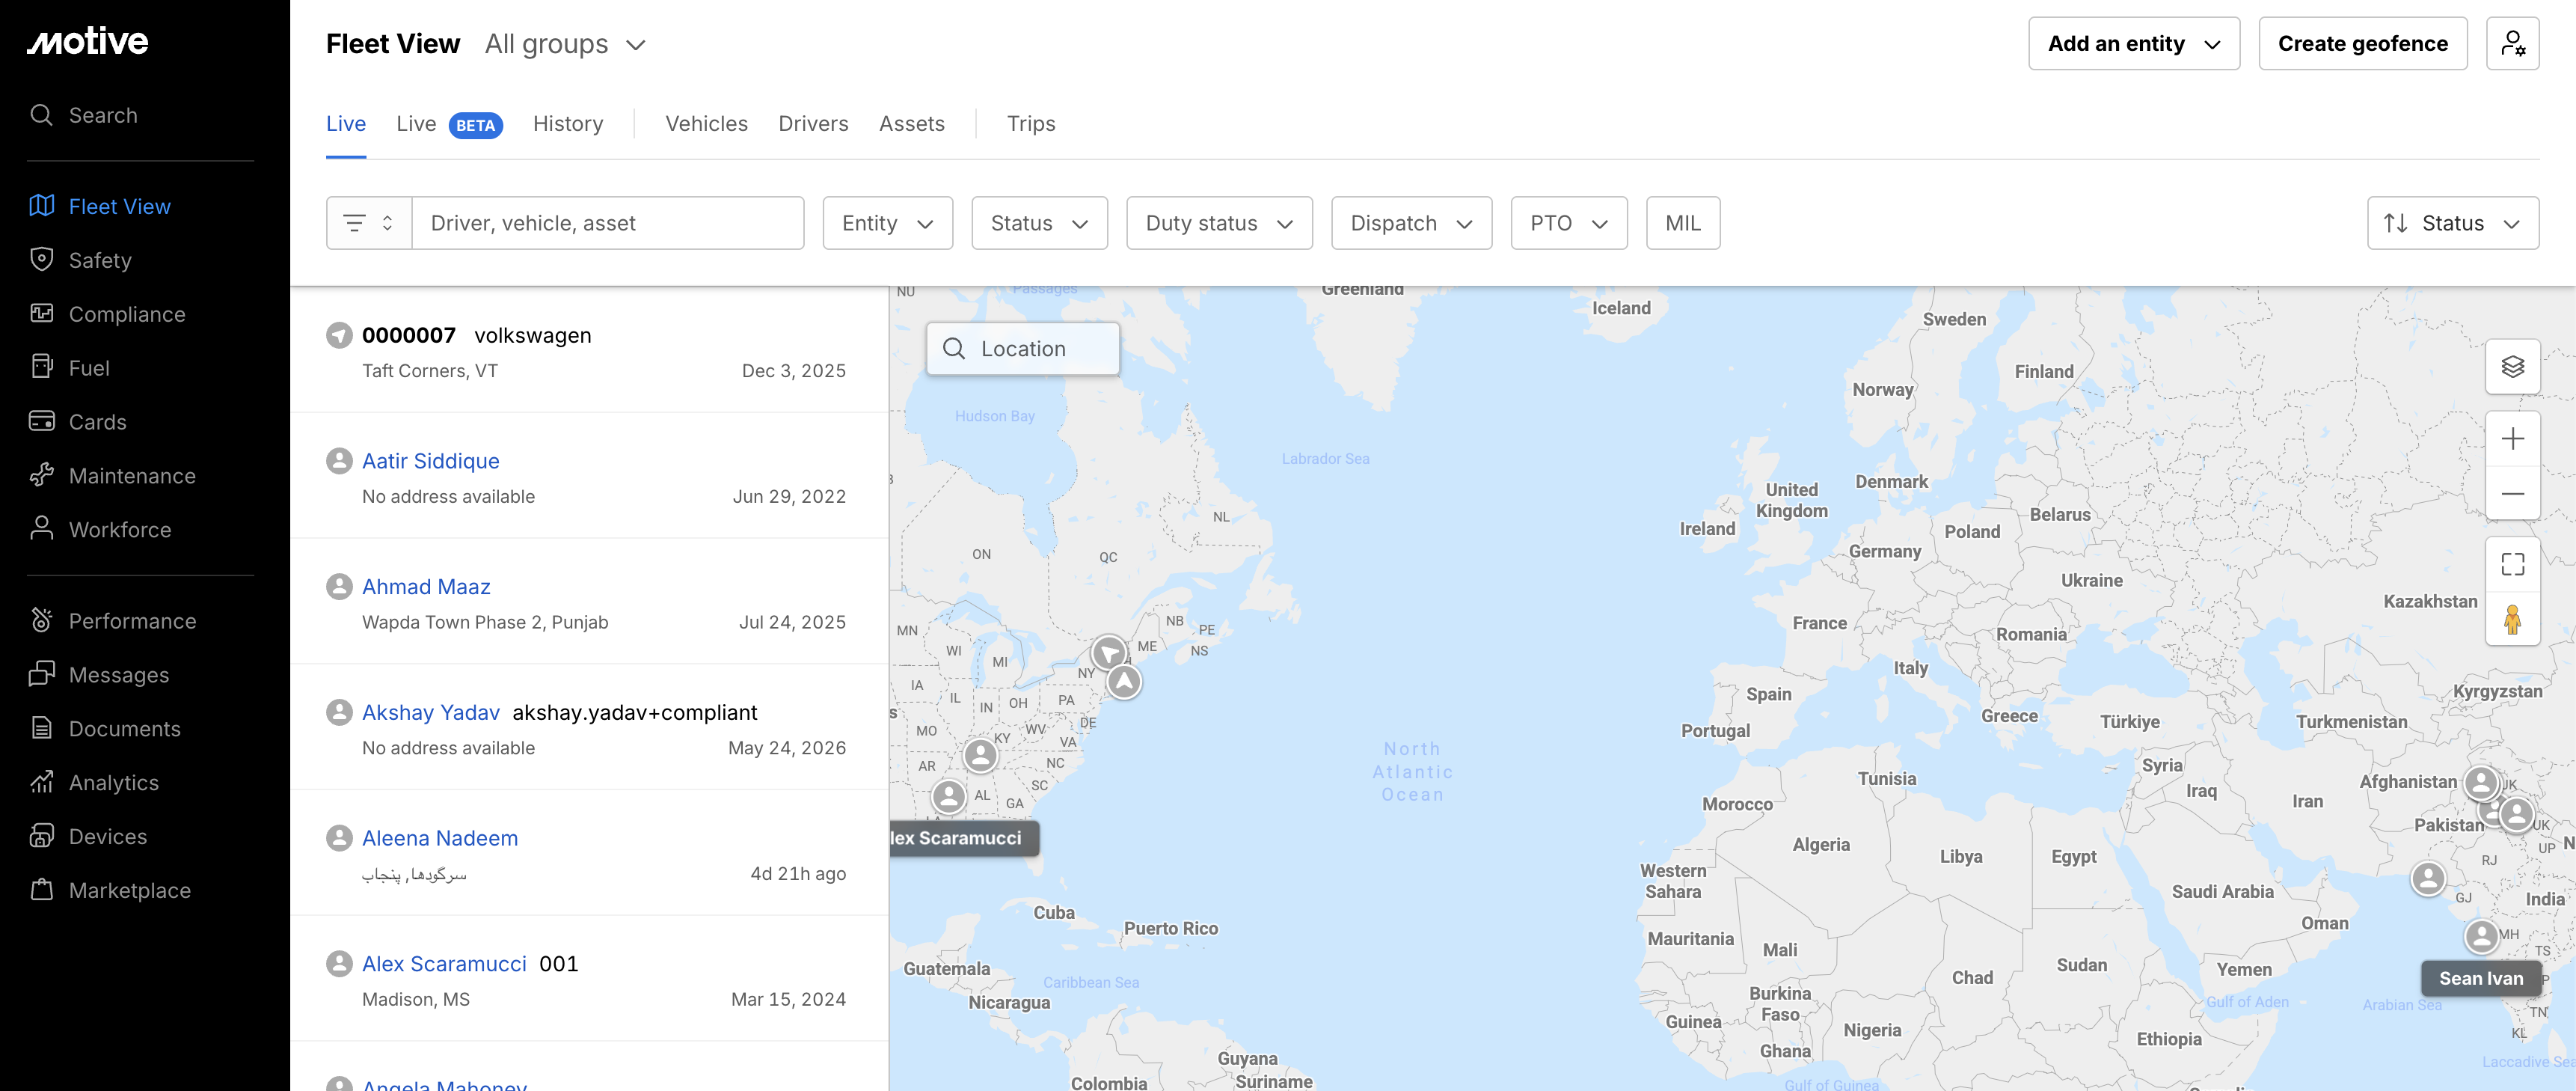The image size is (2576, 1091).
Task: Open the Duty status filter
Action: (1219, 223)
